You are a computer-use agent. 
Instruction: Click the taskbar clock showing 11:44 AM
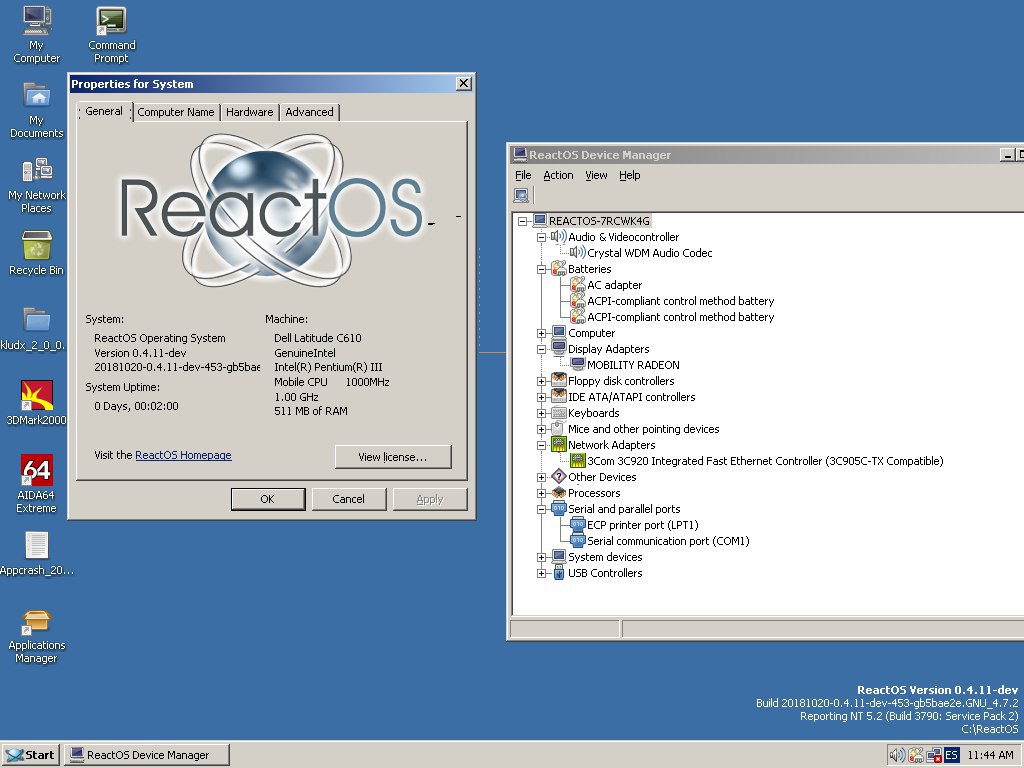(990, 755)
